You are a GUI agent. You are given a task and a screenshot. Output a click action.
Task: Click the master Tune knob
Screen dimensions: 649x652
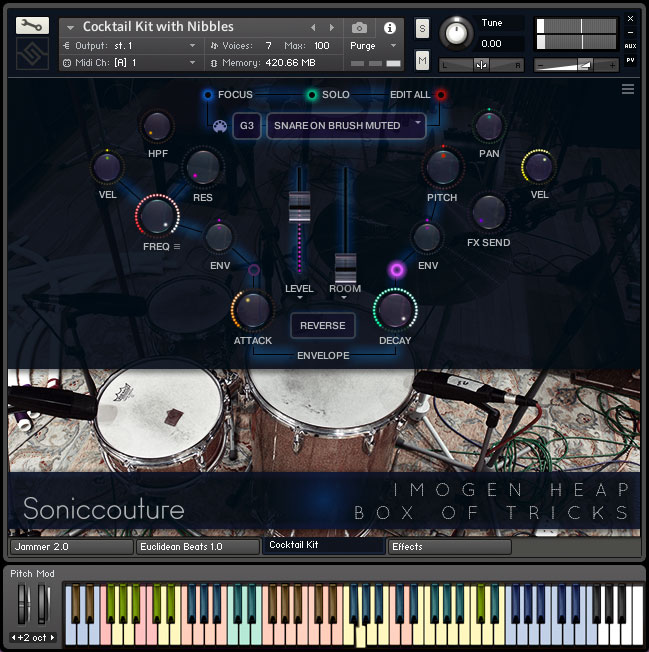point(456,34)
